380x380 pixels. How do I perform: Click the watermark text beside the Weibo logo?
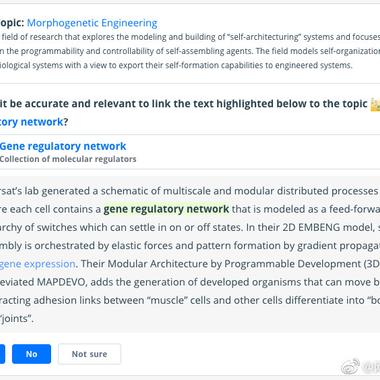tap(371, 367)
